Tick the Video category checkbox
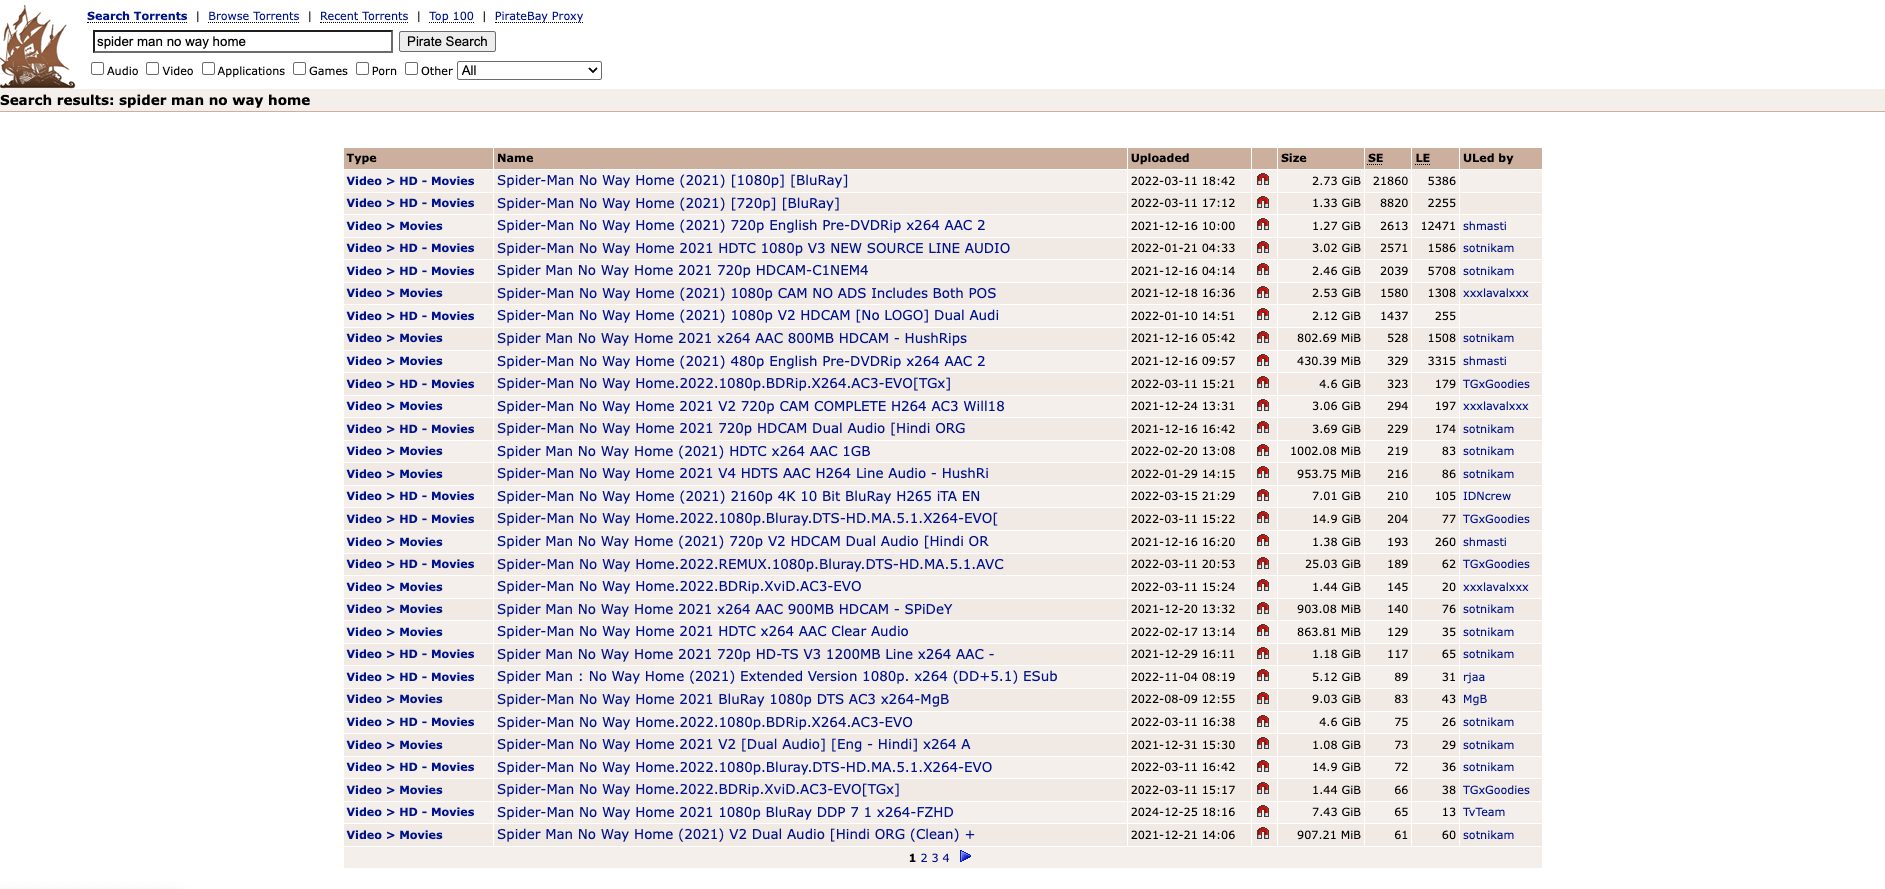The width and height of the screenshot is (1885, 889). (153, 69)
